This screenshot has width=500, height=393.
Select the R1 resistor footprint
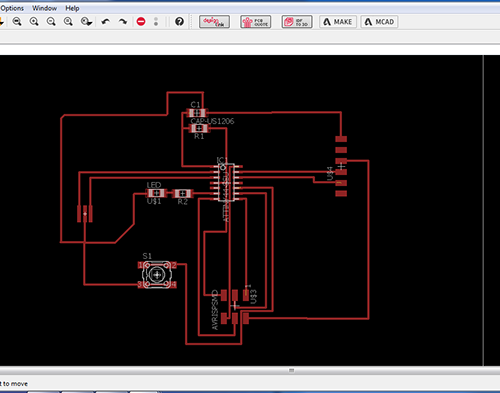199,128
